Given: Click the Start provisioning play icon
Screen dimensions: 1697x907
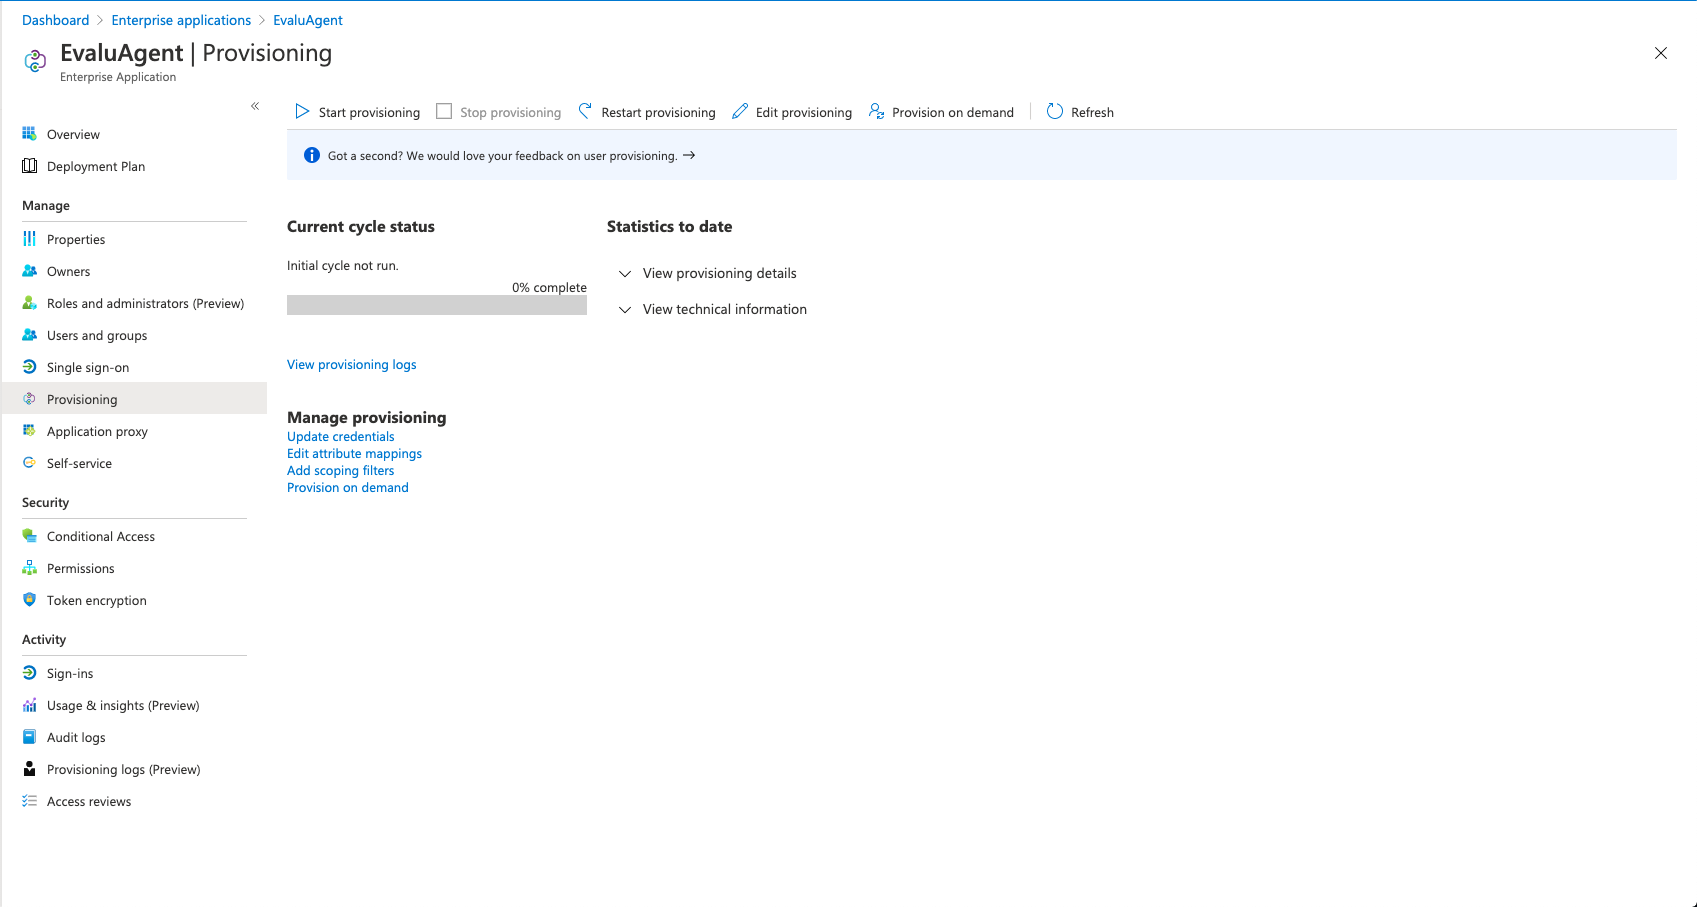Looking at the screenshot, I should tap(302, 111).
